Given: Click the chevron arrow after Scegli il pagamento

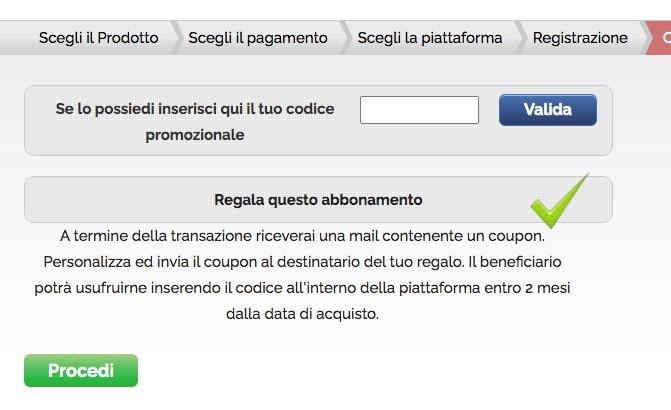Looking at the screenshot, I should pos(346,38).
